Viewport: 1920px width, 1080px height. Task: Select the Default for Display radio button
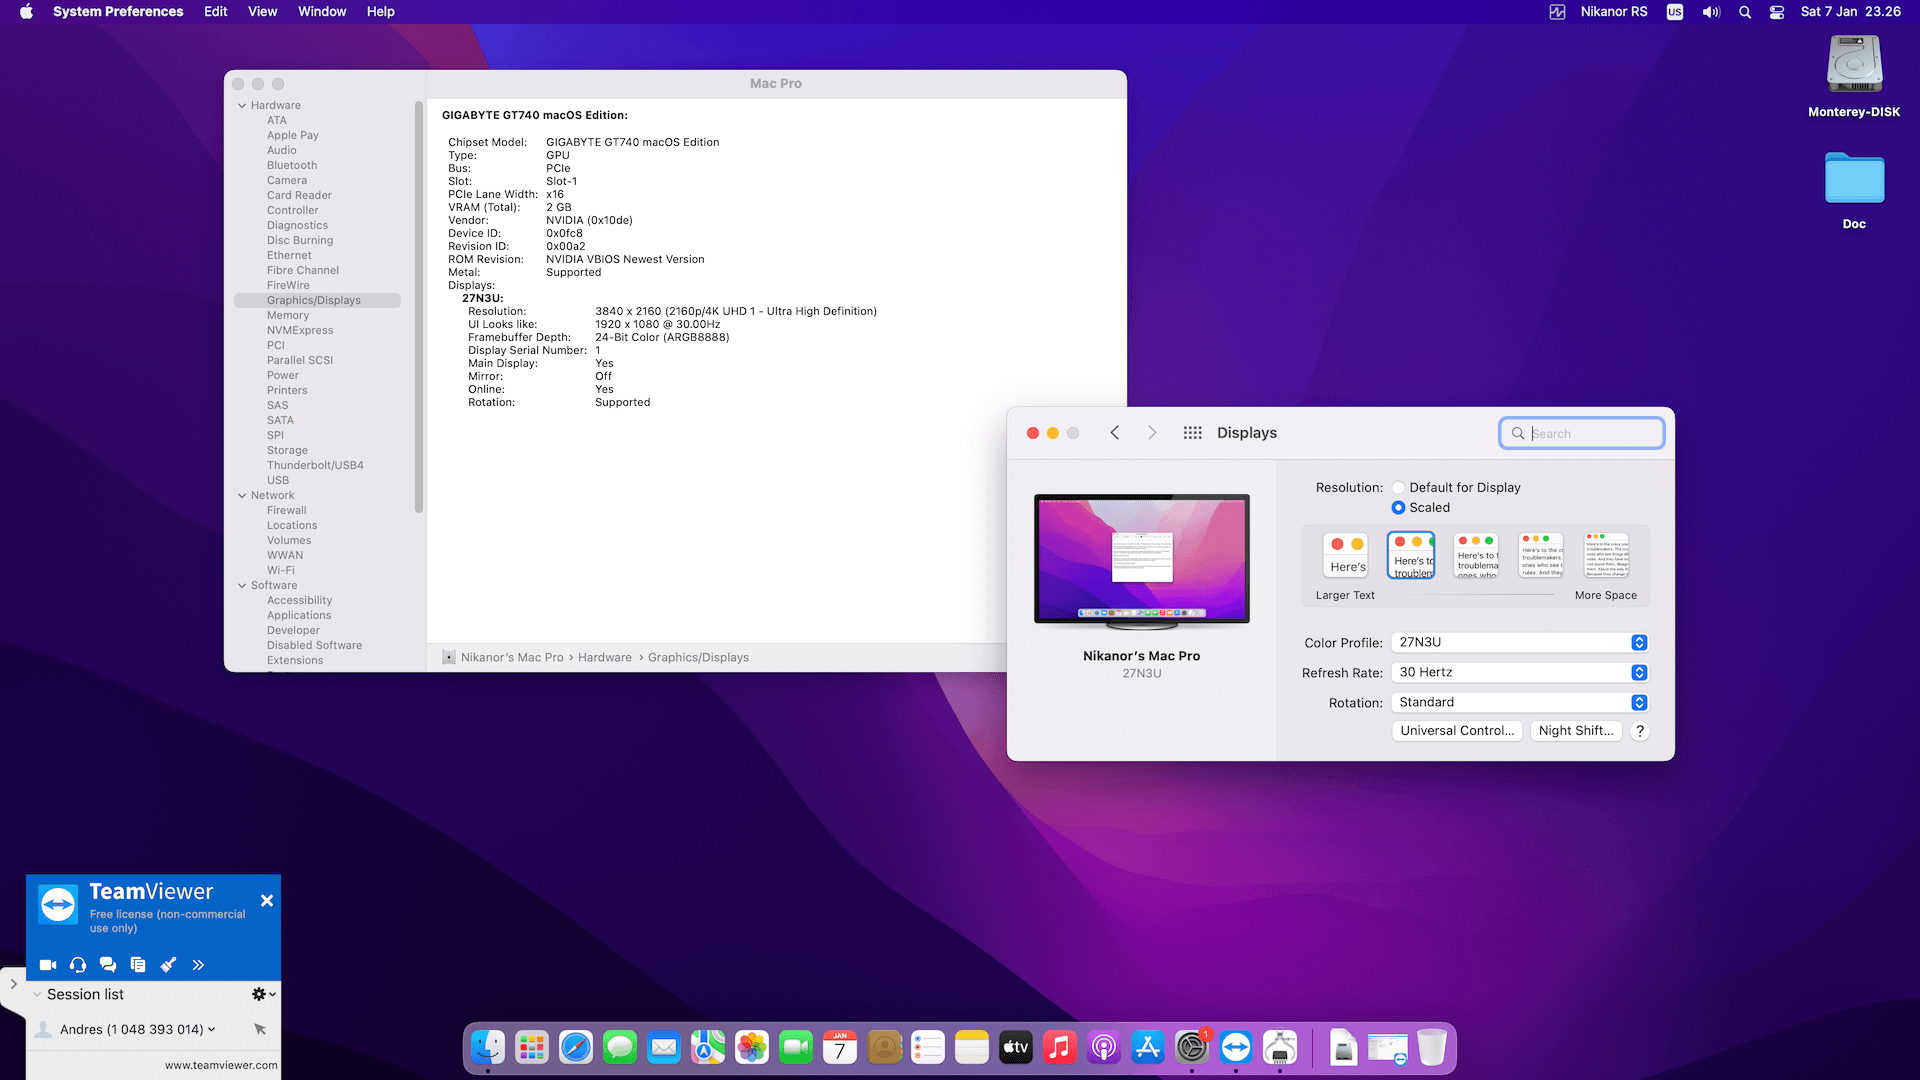click(x=1398, y=488)
